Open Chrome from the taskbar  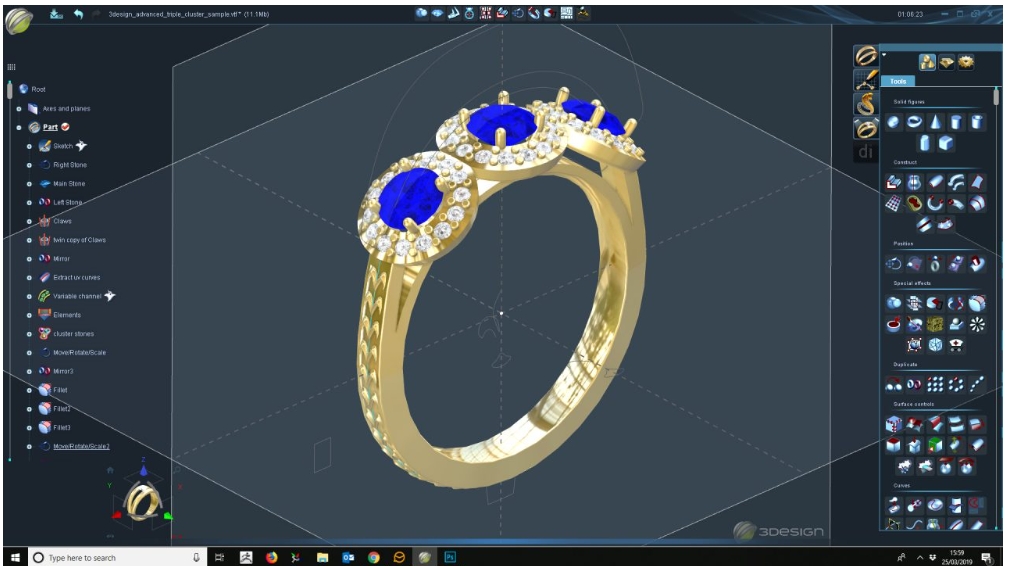[x=373, y=558]
